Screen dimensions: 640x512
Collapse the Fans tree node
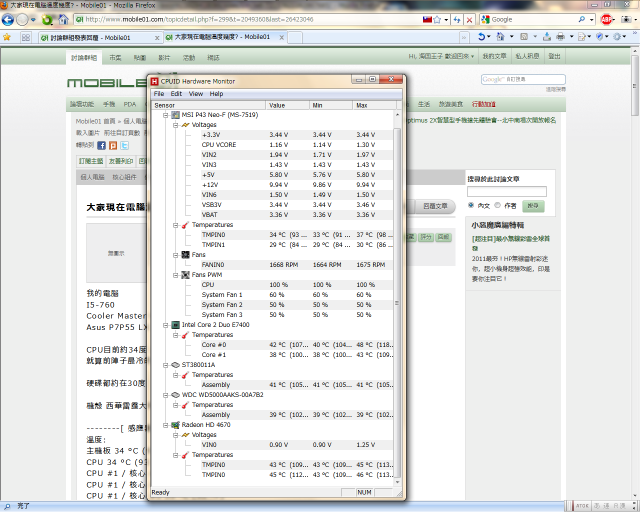tap(176, 255)
